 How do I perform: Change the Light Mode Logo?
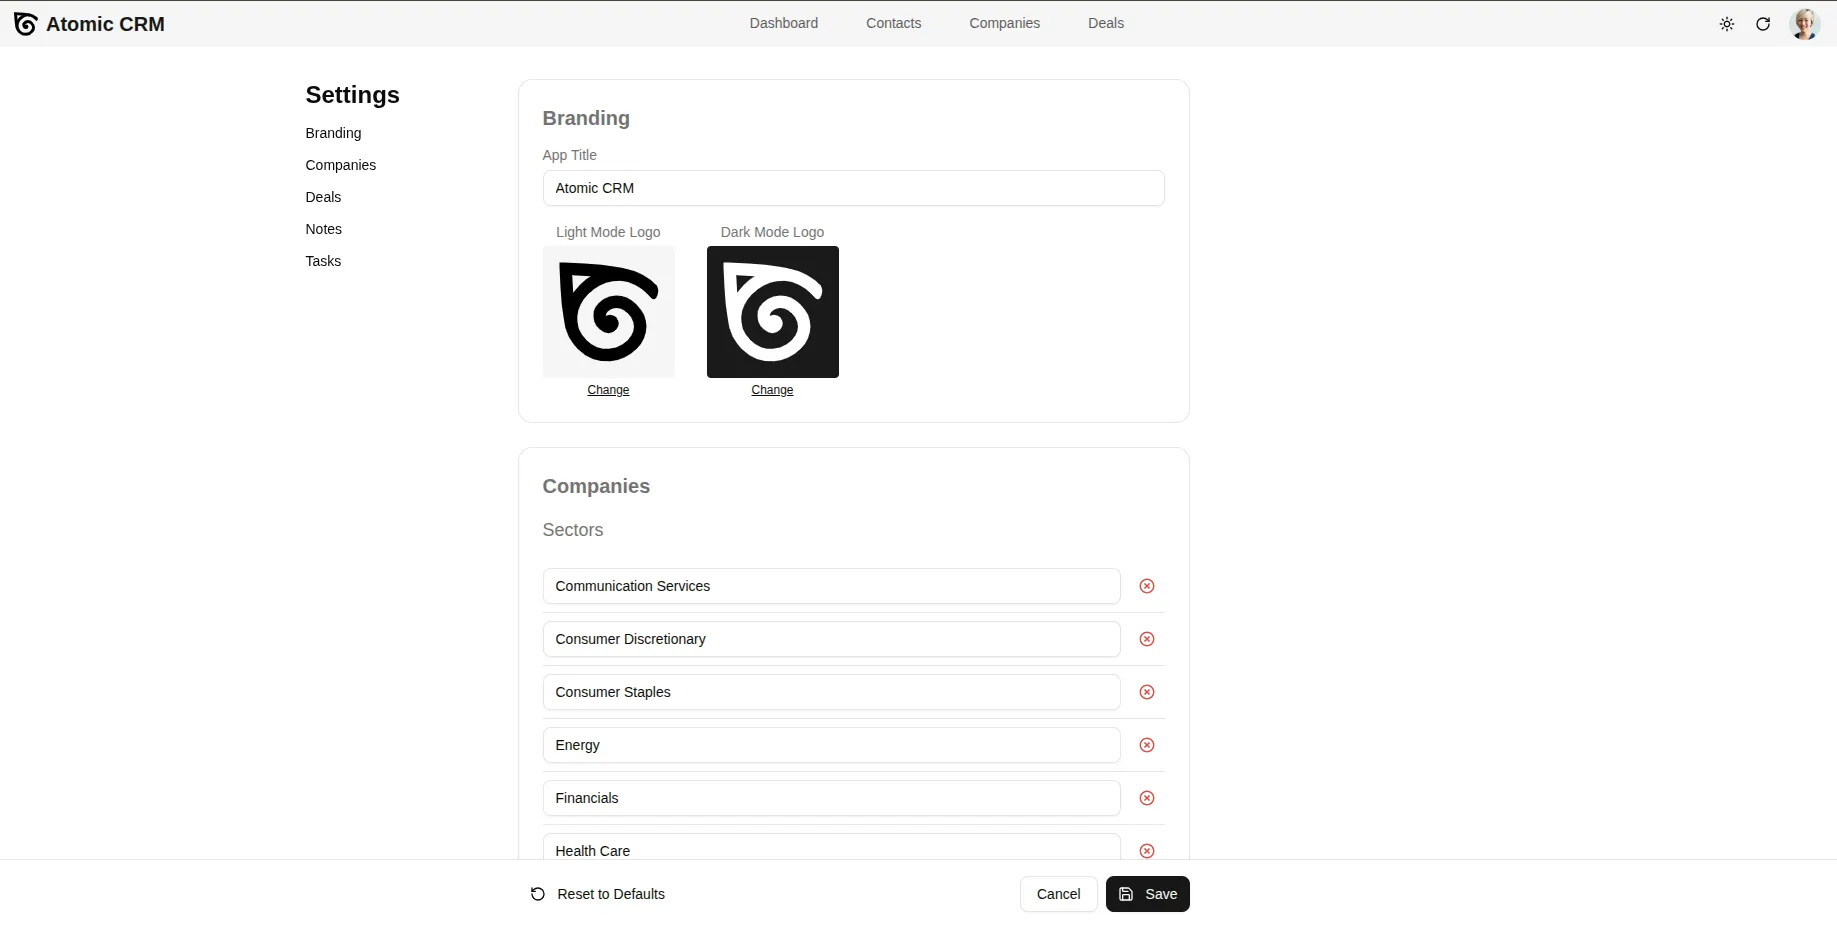pyautogui.click(x=608, y=390)
